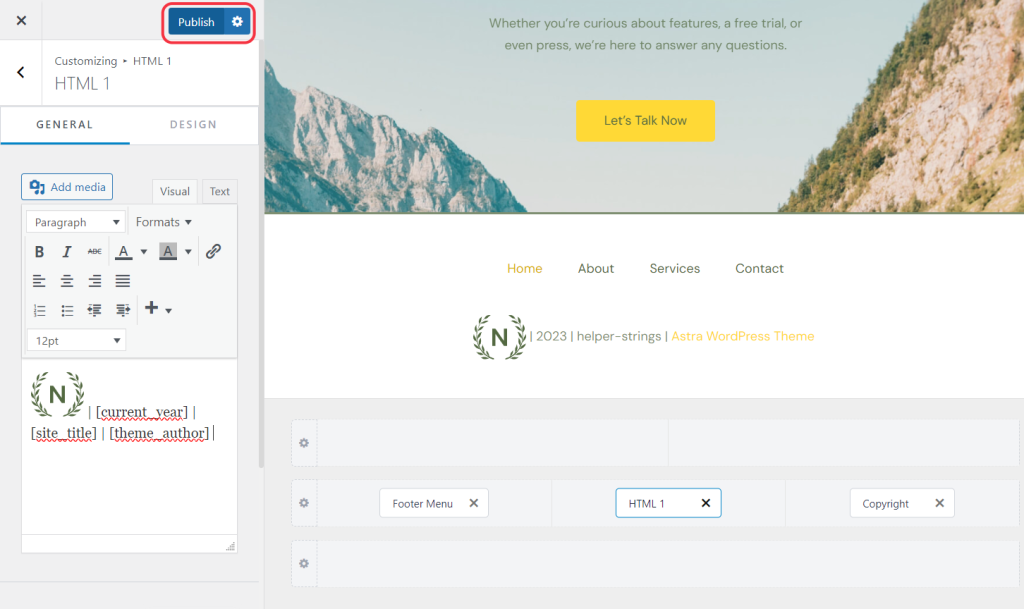Click the N logo image in editor
Screen dimensions: 1024x609
tap(57, 394)
